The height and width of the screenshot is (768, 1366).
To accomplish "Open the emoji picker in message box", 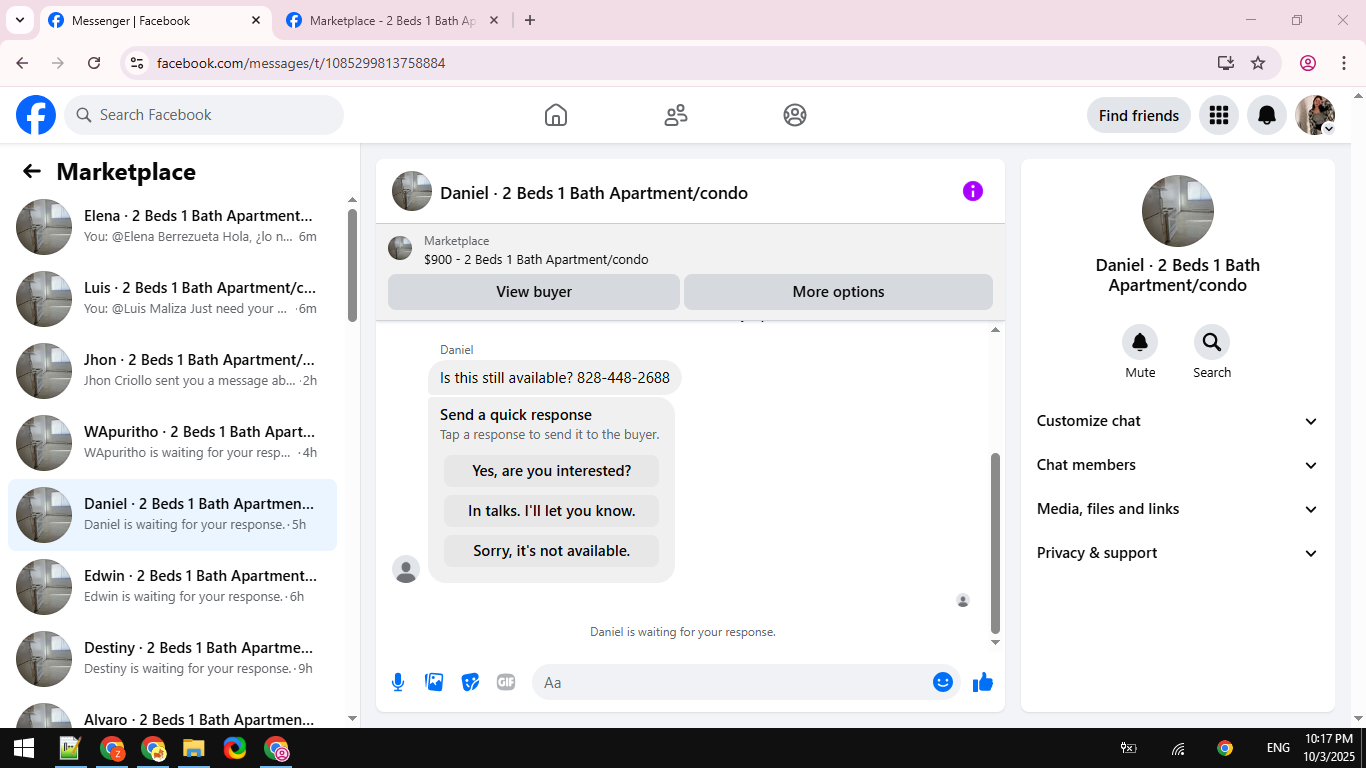I will tap(943, 682).
